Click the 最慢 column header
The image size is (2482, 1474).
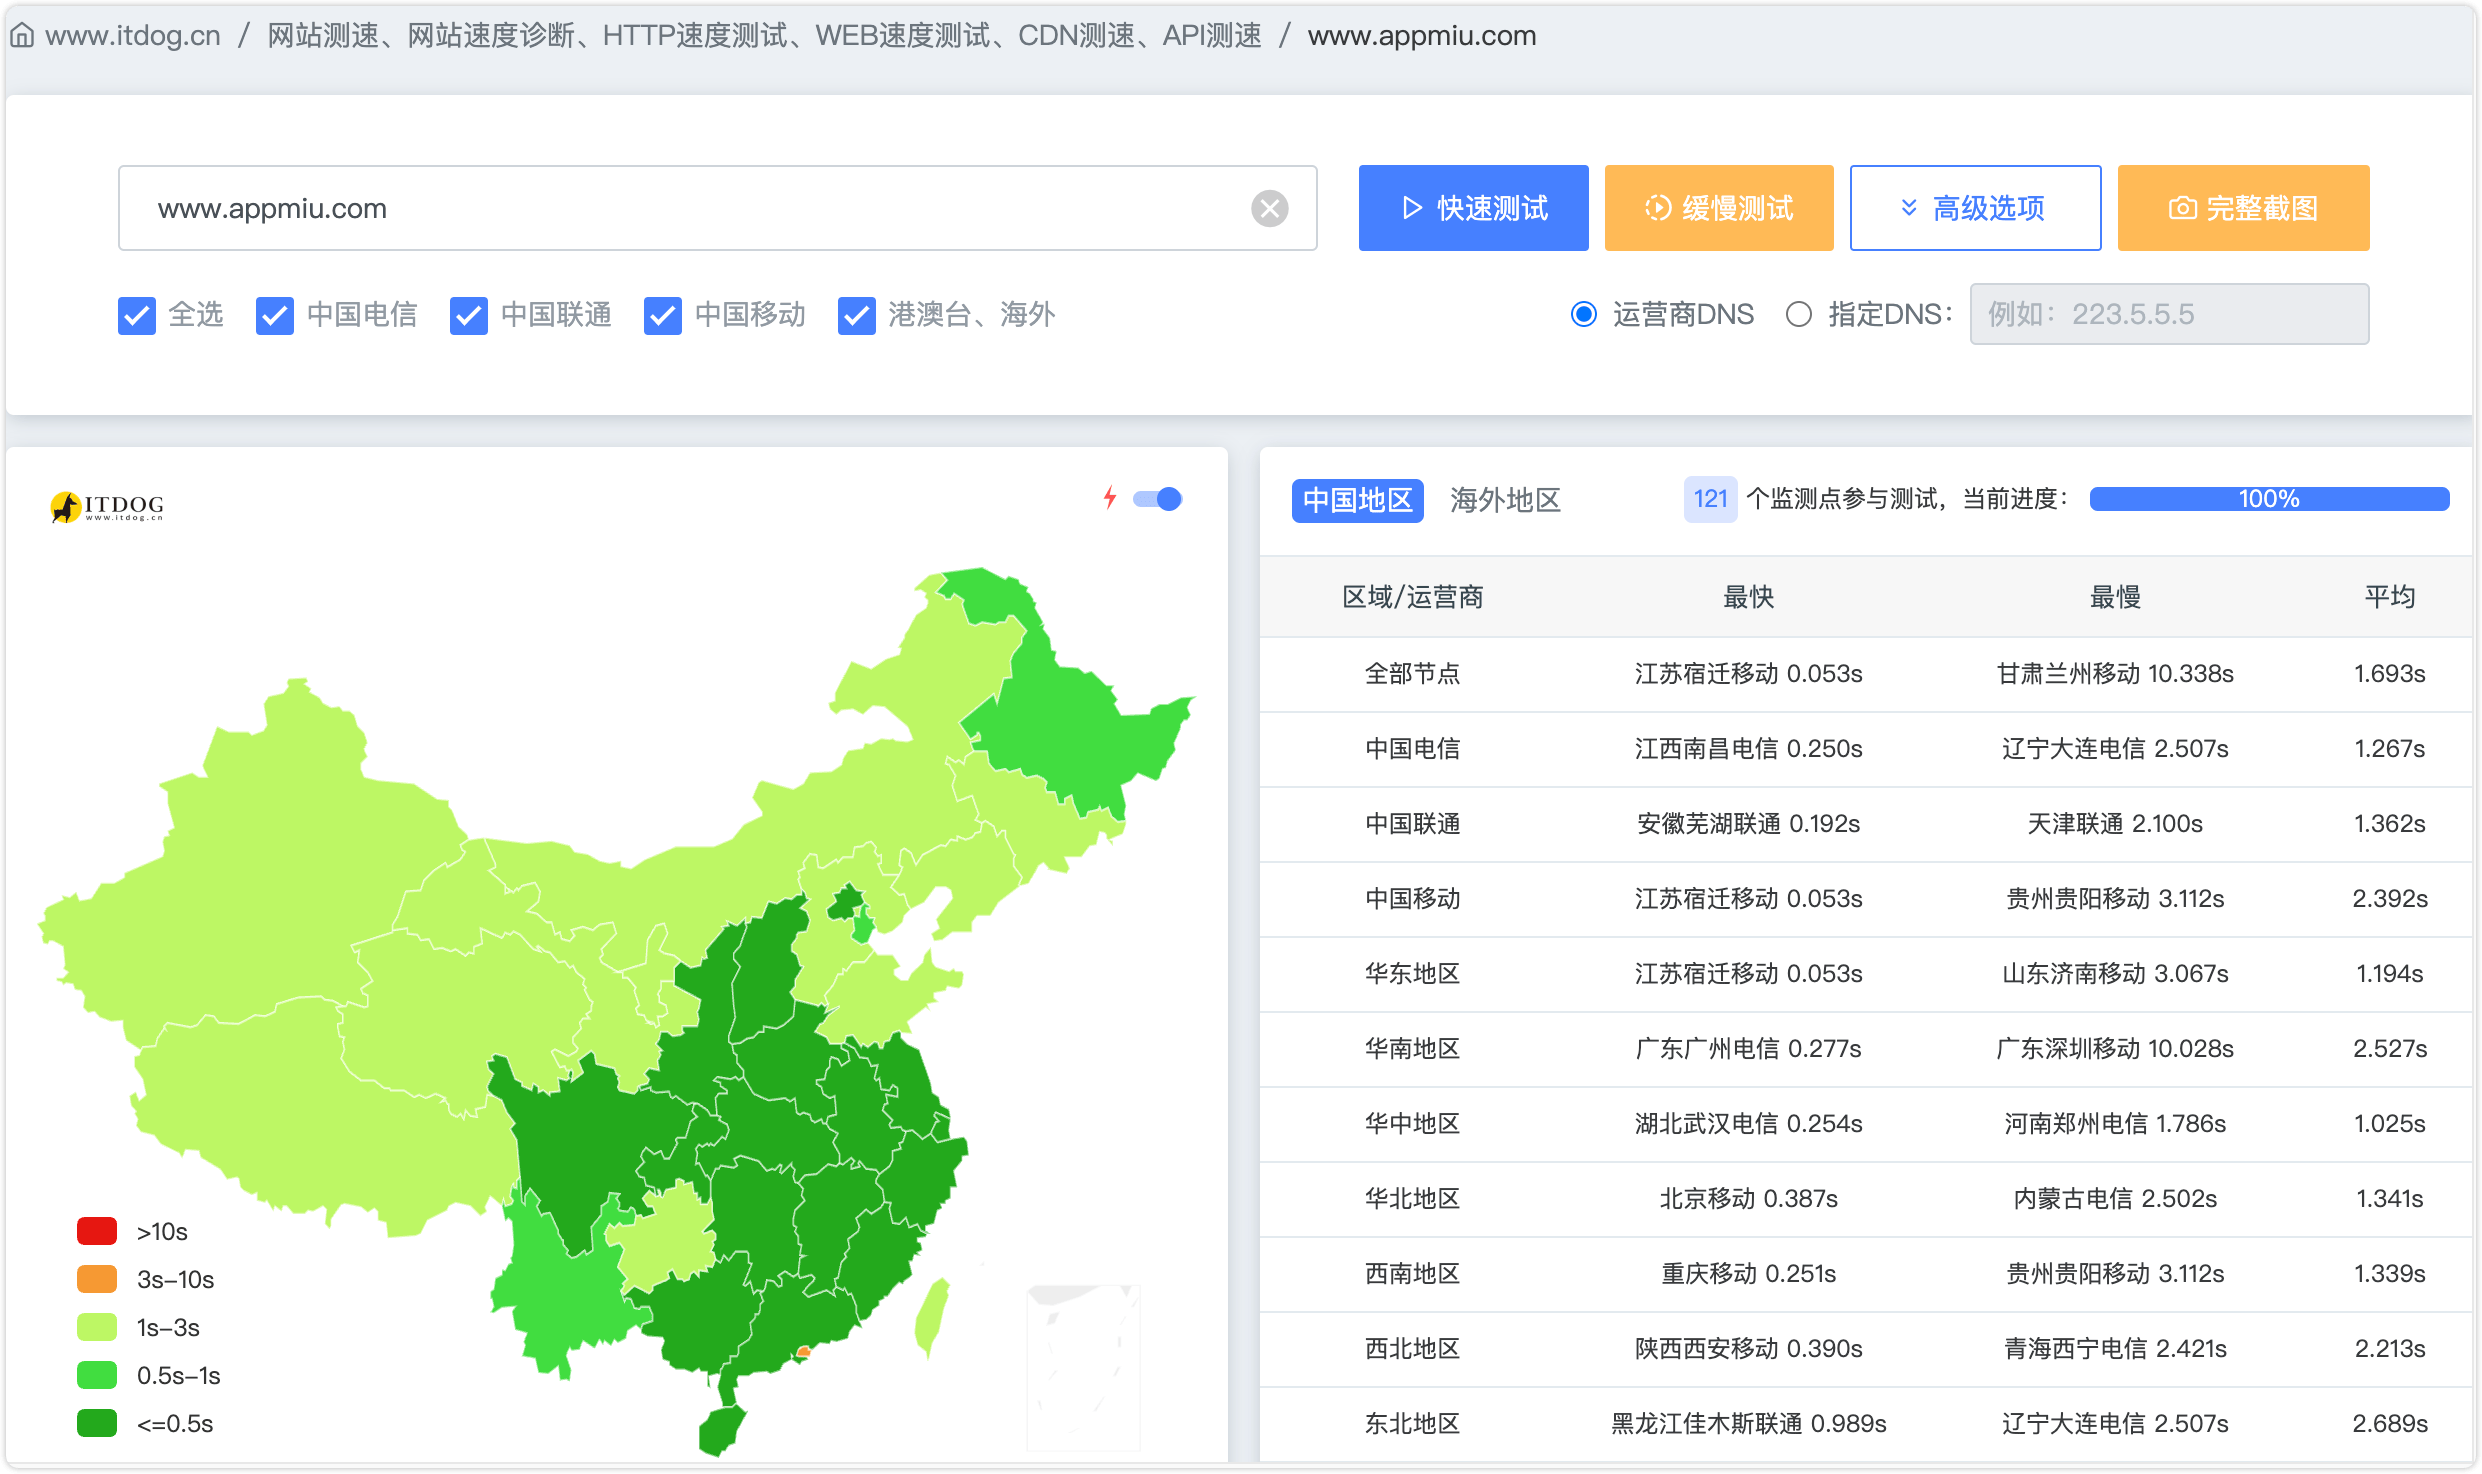2115,597
